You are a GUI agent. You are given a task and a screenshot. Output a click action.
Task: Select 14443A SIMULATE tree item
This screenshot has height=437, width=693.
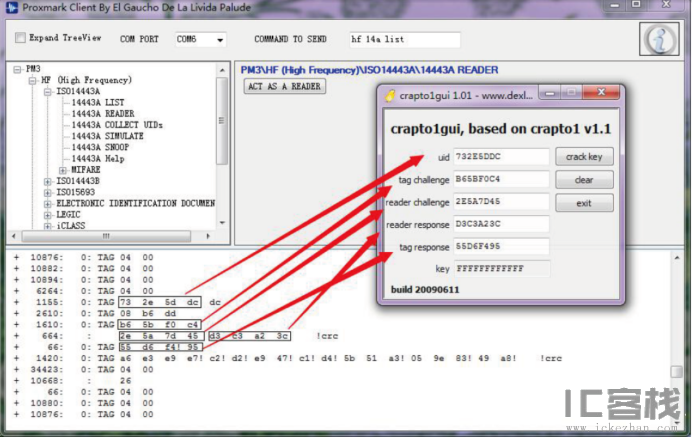(107, 136)
